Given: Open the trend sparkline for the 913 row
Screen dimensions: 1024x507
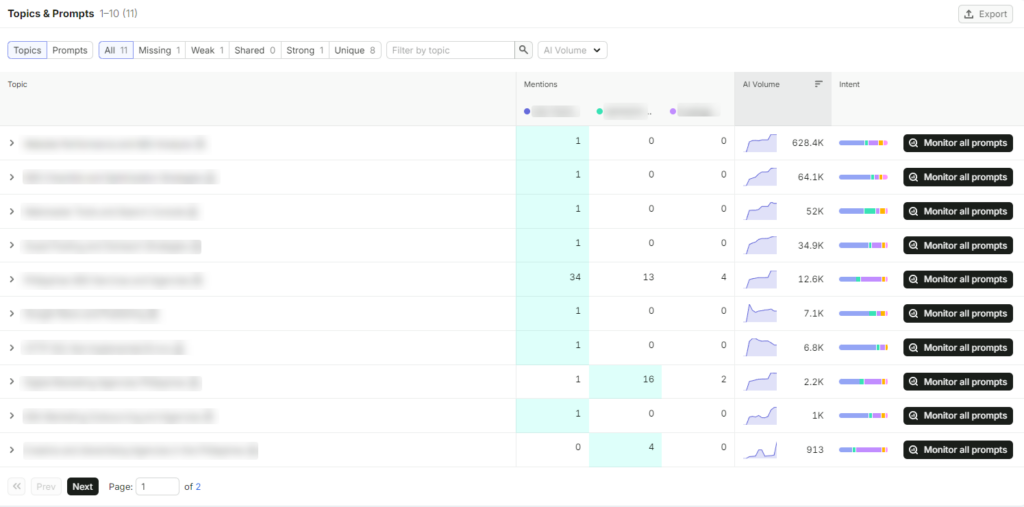Looking at the screenshot, I should coord(761,450).
